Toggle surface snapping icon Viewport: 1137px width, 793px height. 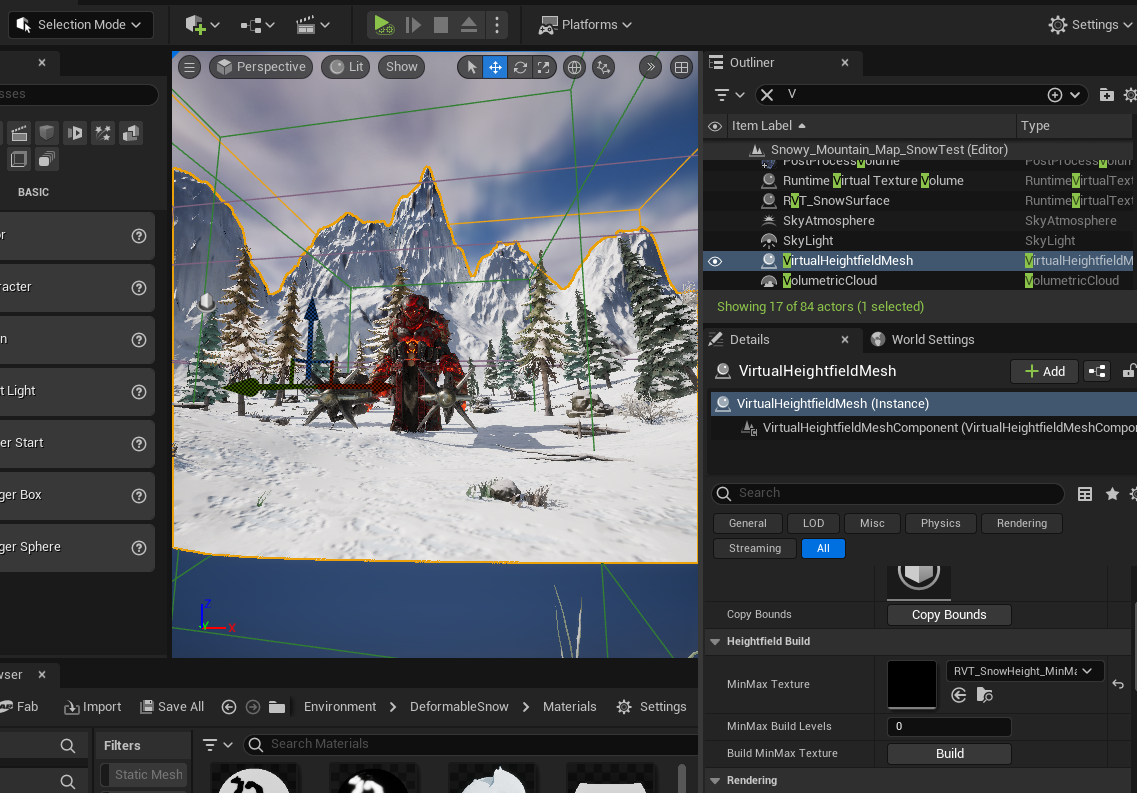(x=603, y=67)
